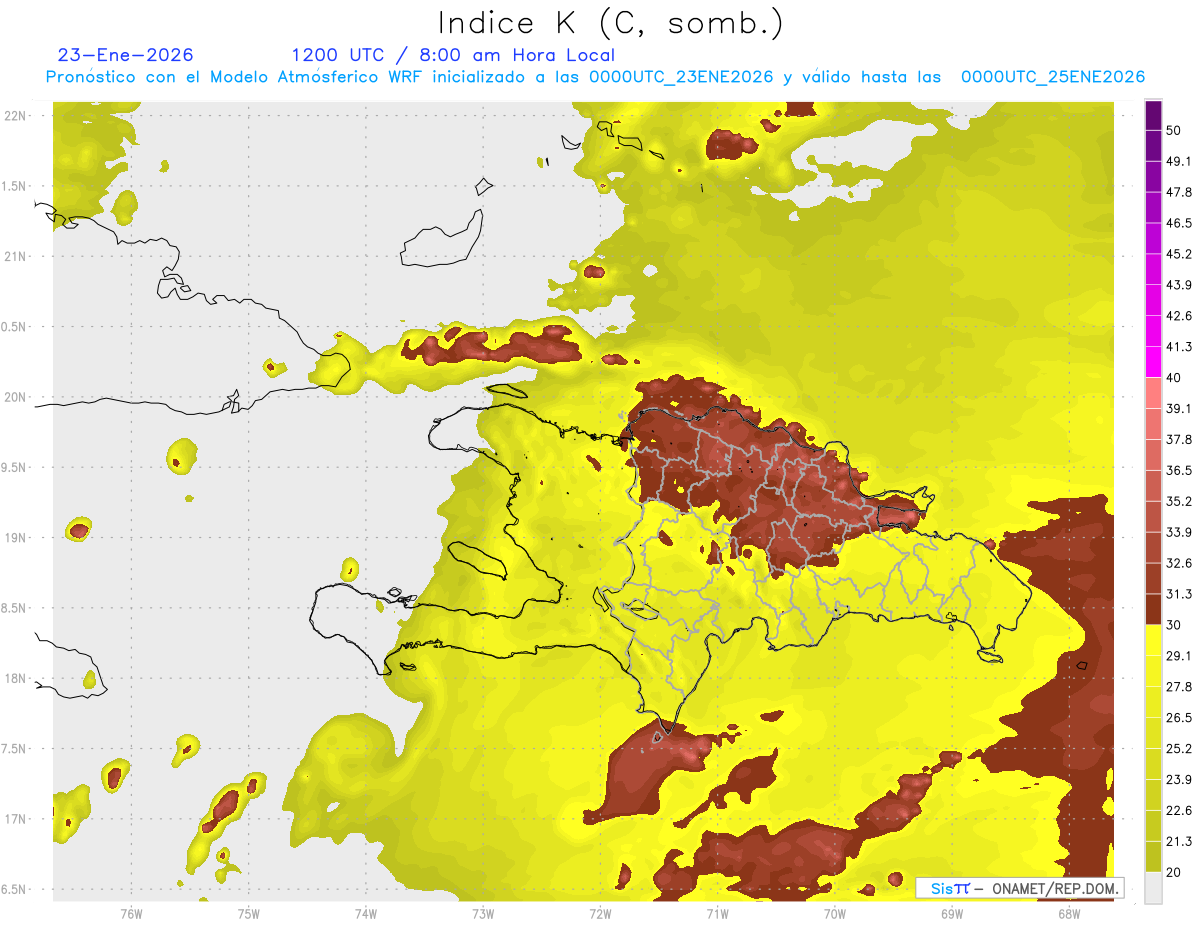The width and height of the screenshot is (1200, 927).
Task: Click the "Pronóstico con el Modelo Atmosférico WRF" forecast line
Action: click(x=595, y=77)
